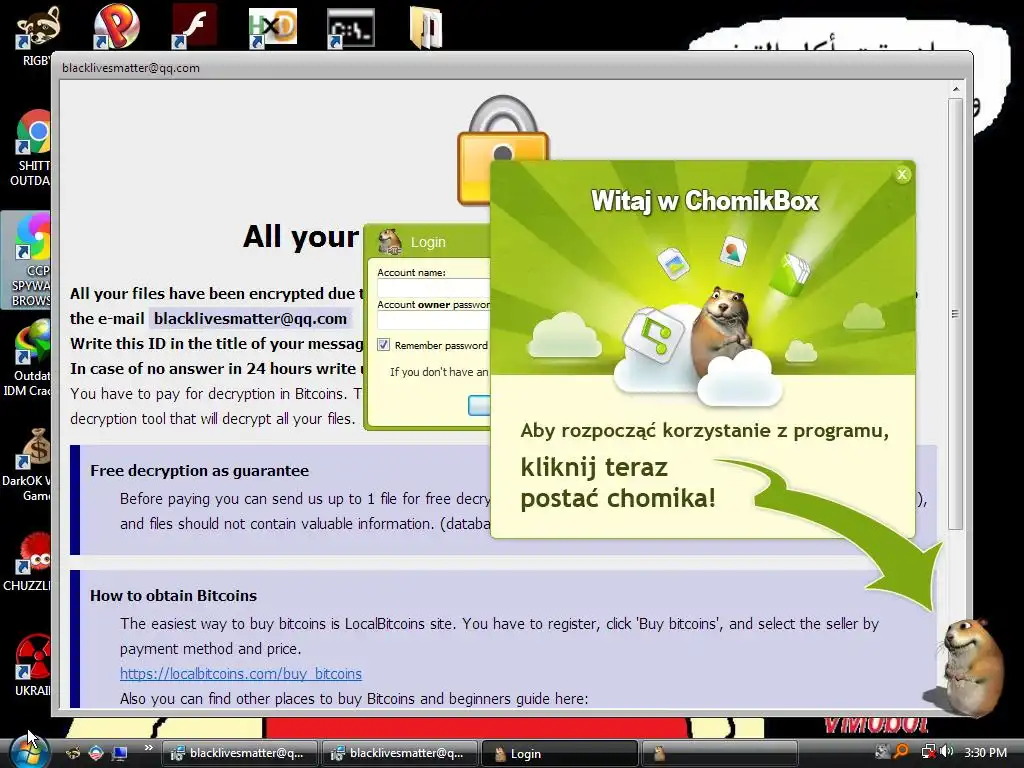Expand the quick launch overflow chevron

click(148, 748)
